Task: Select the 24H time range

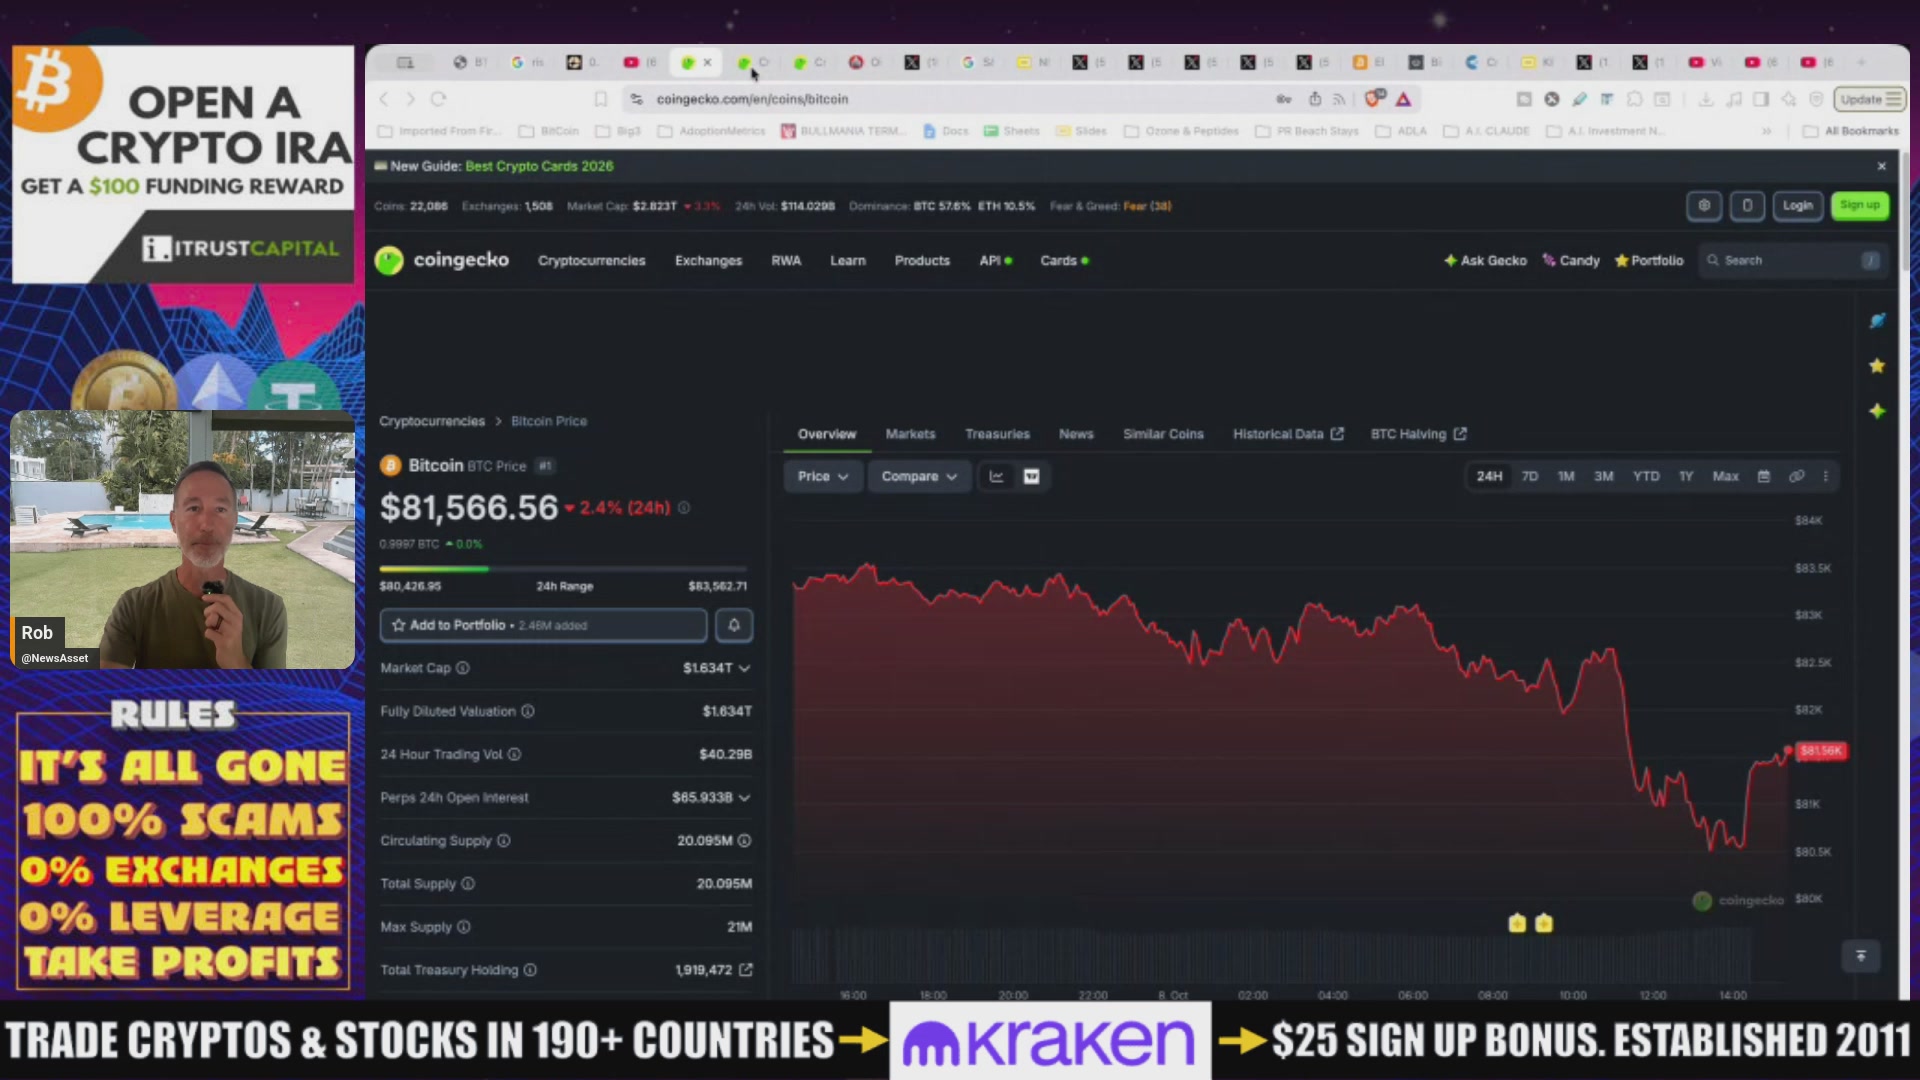Action: tap(1489, 476)
